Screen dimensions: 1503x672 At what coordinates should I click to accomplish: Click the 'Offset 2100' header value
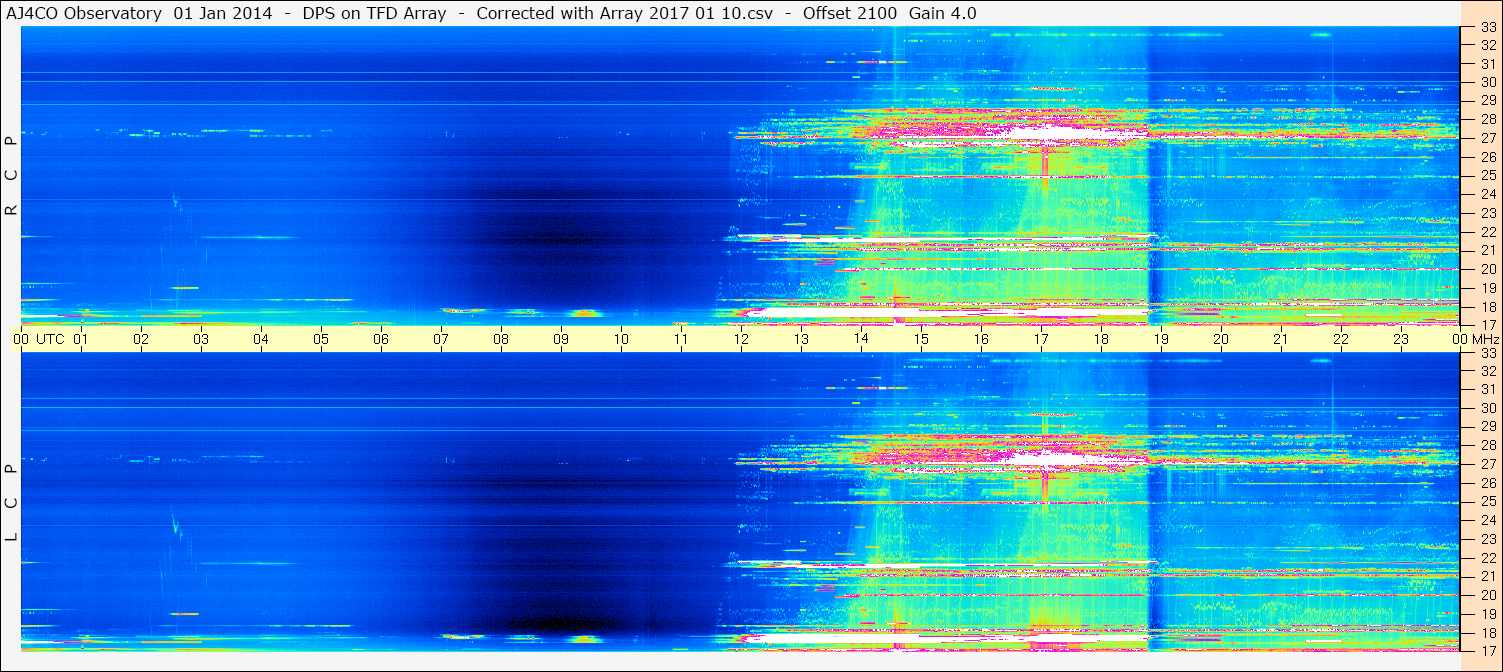tap(850, 13)
